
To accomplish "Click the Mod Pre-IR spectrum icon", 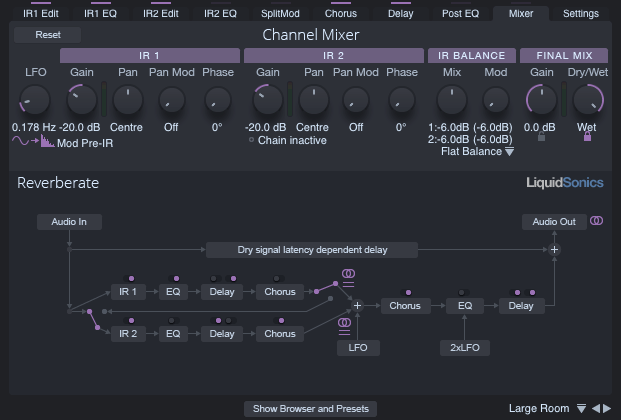I will pyautogui.click(x=48, y=141).
